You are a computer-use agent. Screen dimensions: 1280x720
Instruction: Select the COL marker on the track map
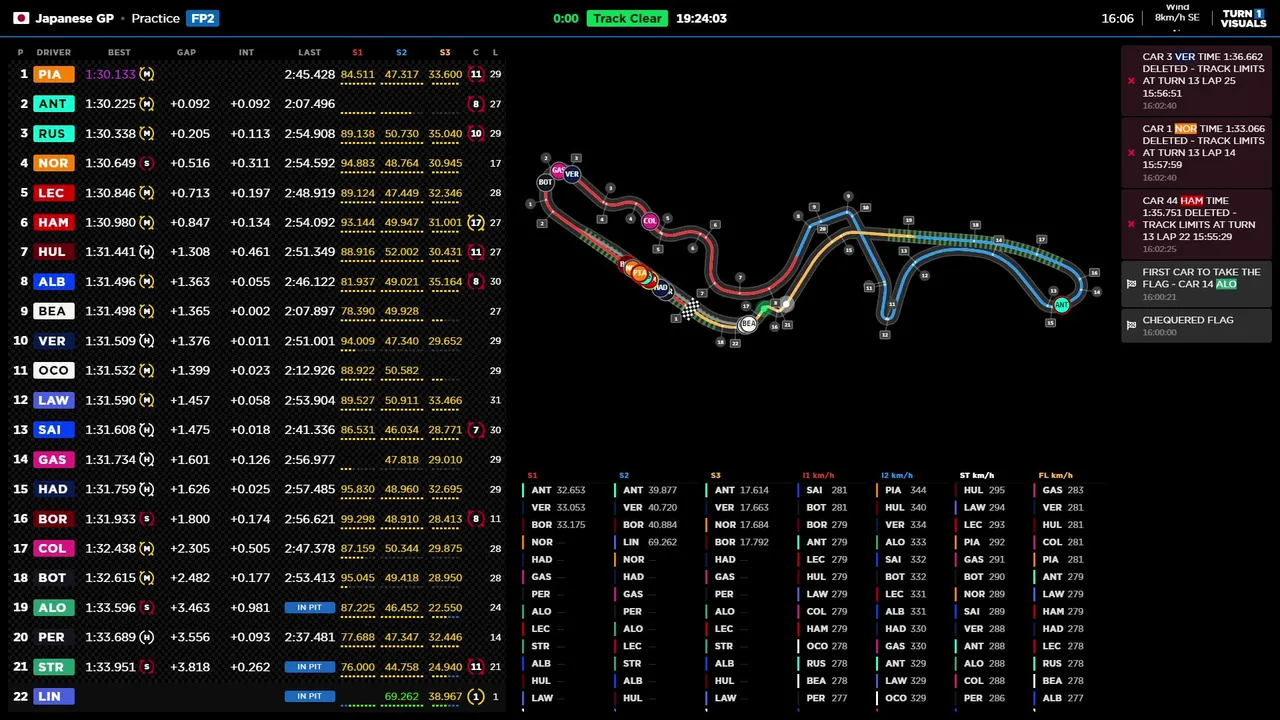coord(650,221)
